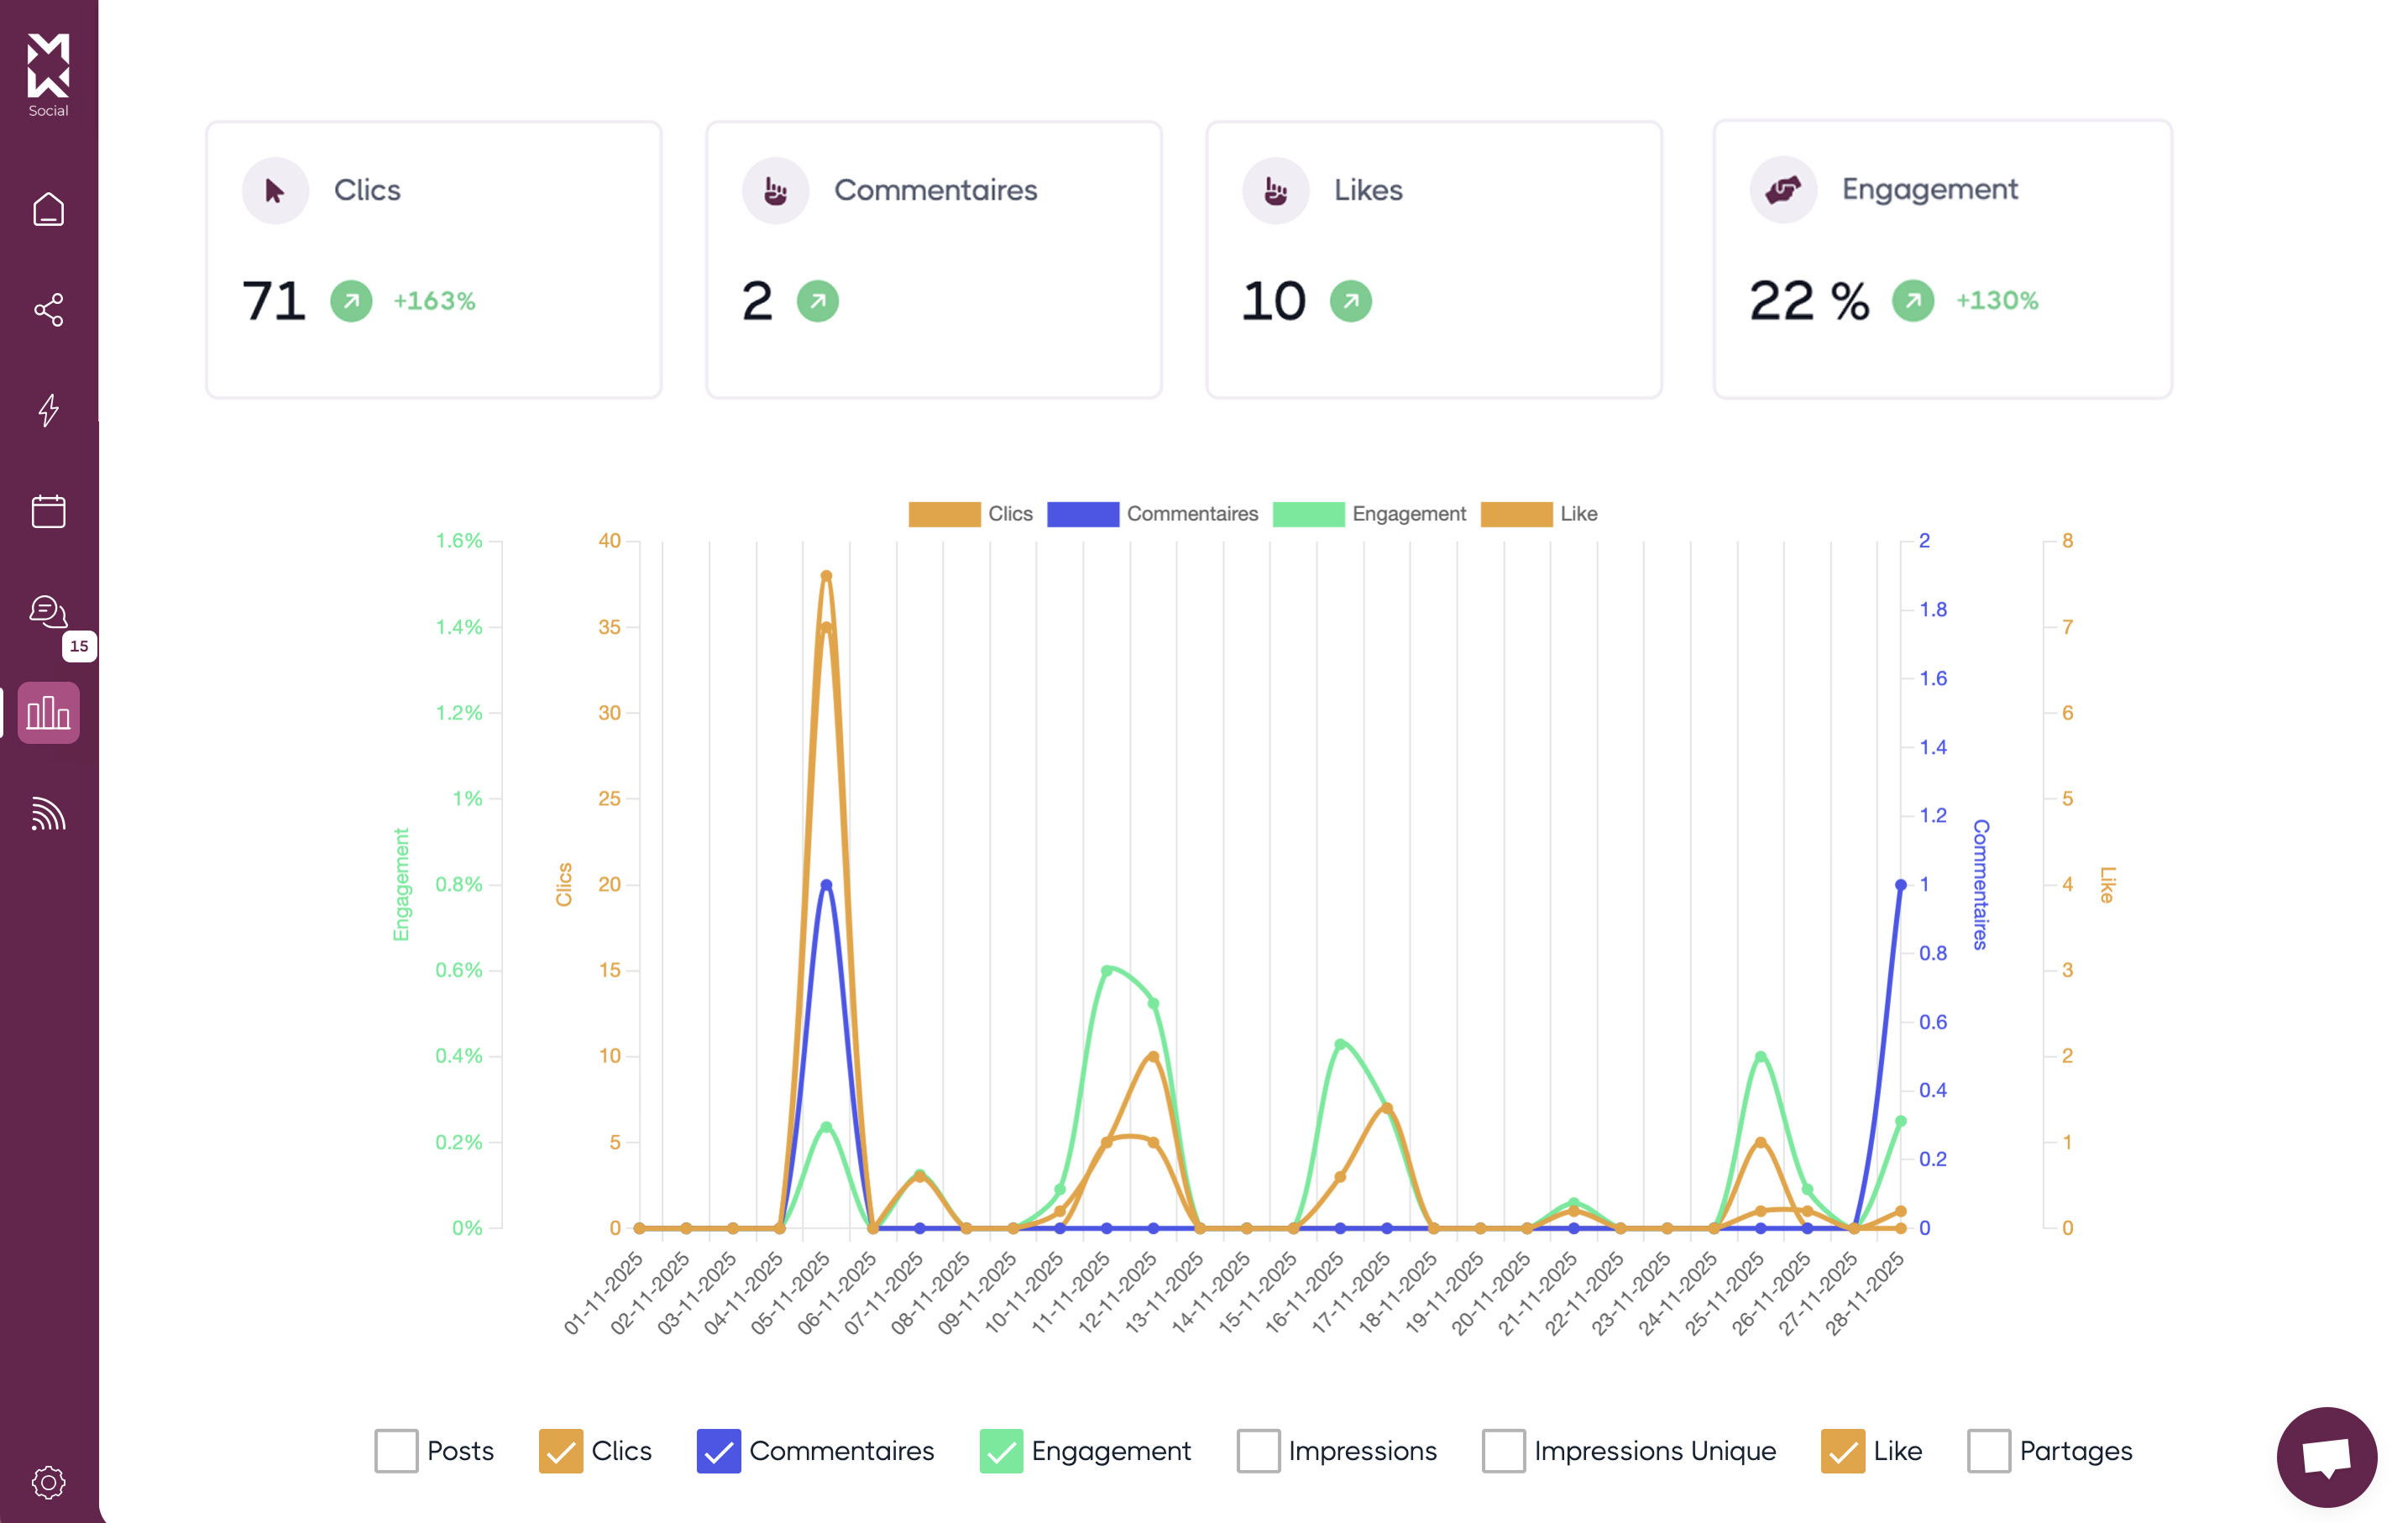Uncheck the Clics checkbox
2408x1523 pixels.
(560, 1451)
